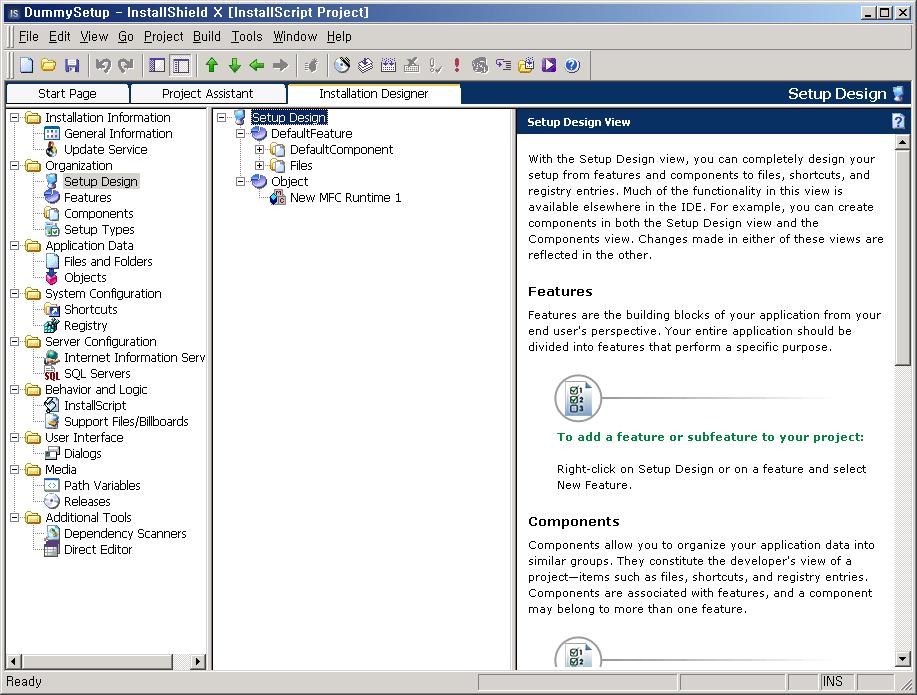Switch to the Project Assistant tab
Screen dimensions: 917x695
pyautogui.click(x=208, y=94)
